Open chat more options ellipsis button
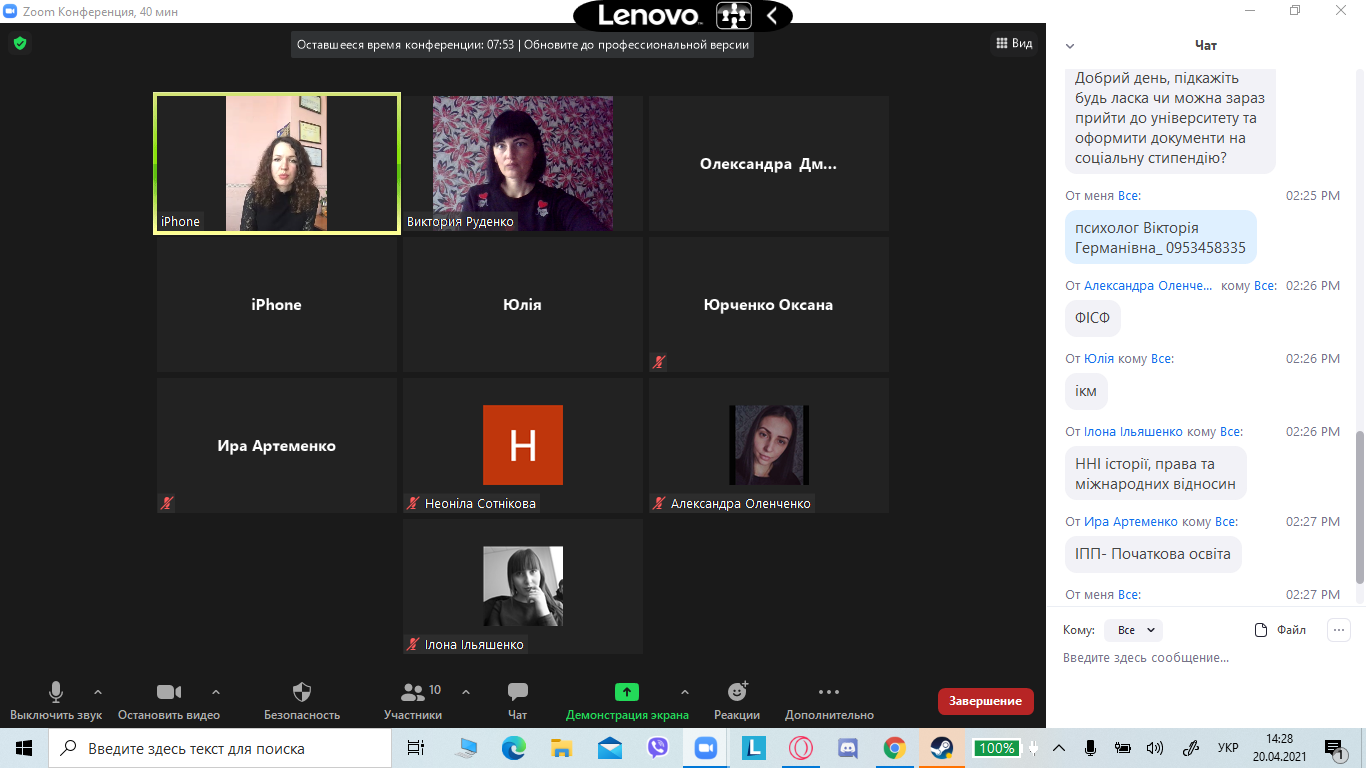Screen dimensions: 1366x768 coord(1339,630)
